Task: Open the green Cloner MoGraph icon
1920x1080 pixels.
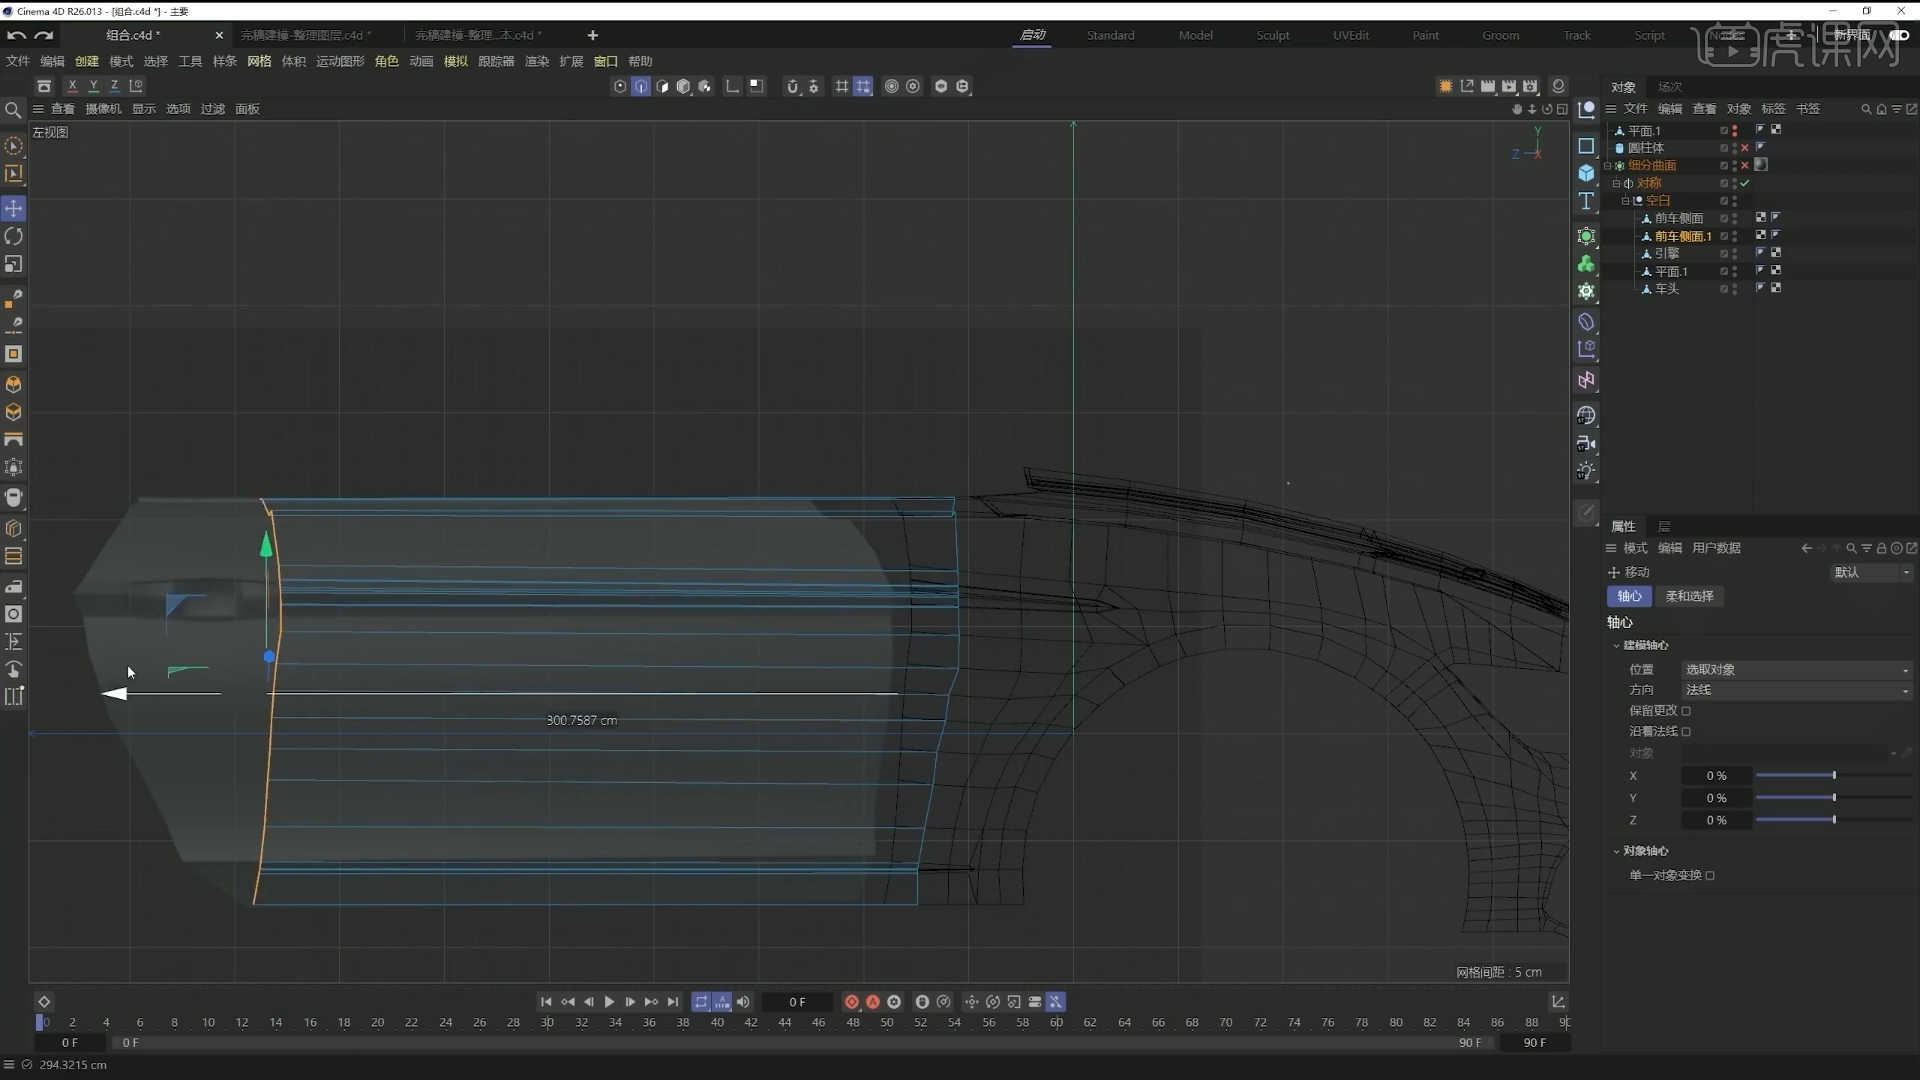Action: (1586, 264)
